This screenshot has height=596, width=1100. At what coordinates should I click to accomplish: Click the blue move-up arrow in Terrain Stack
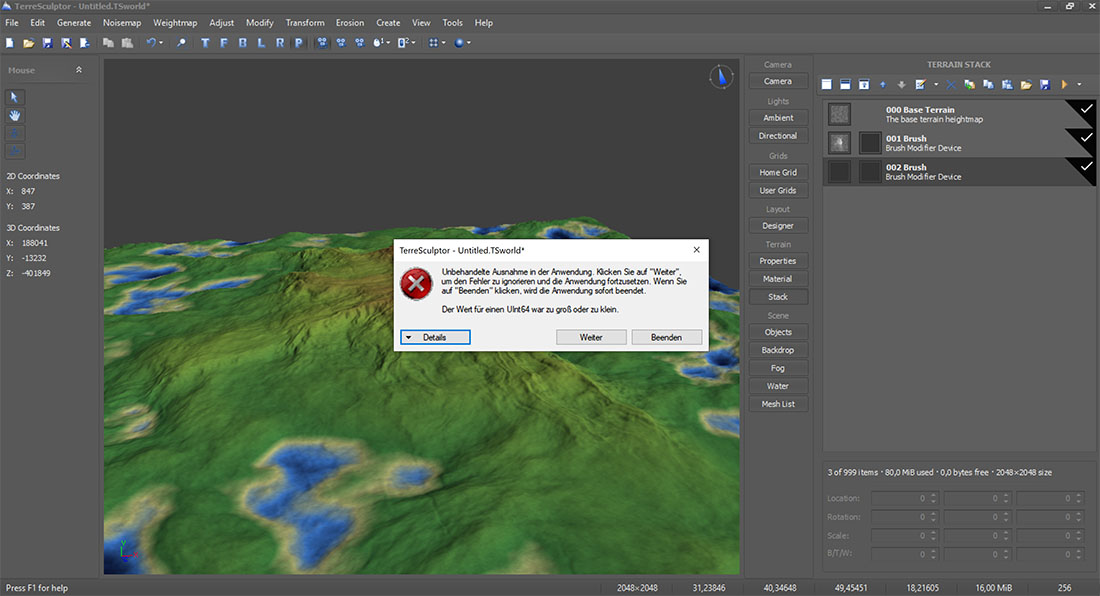click(x=883, y=84)
